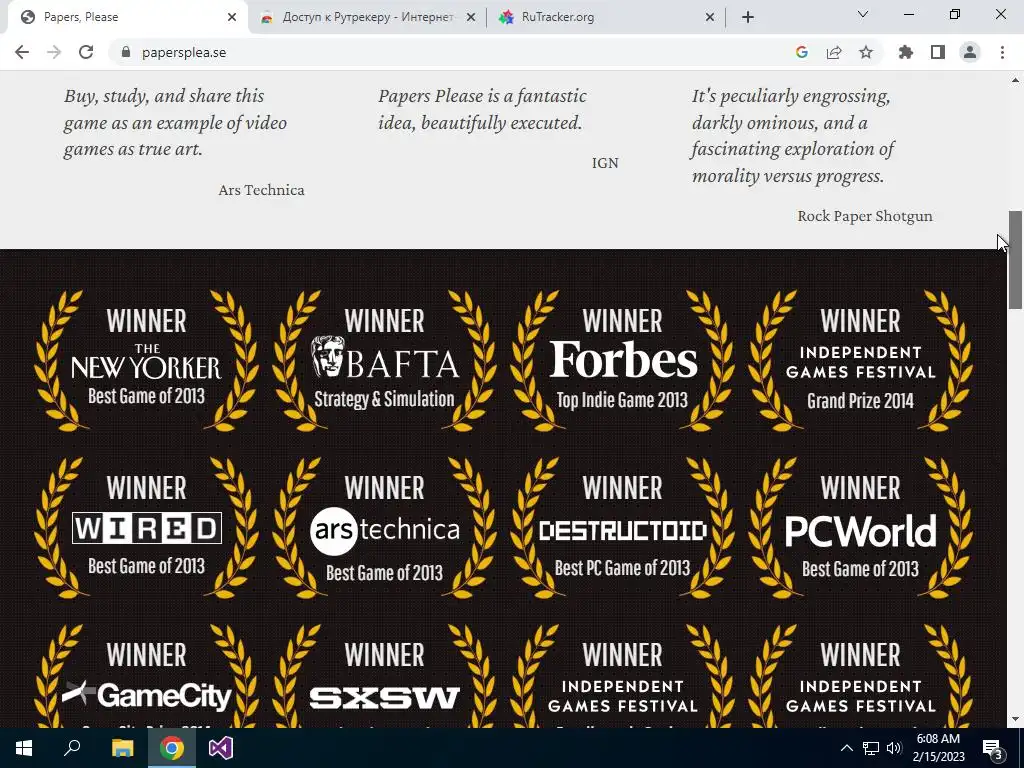Click The New Yorker award badge

(146, 360)
